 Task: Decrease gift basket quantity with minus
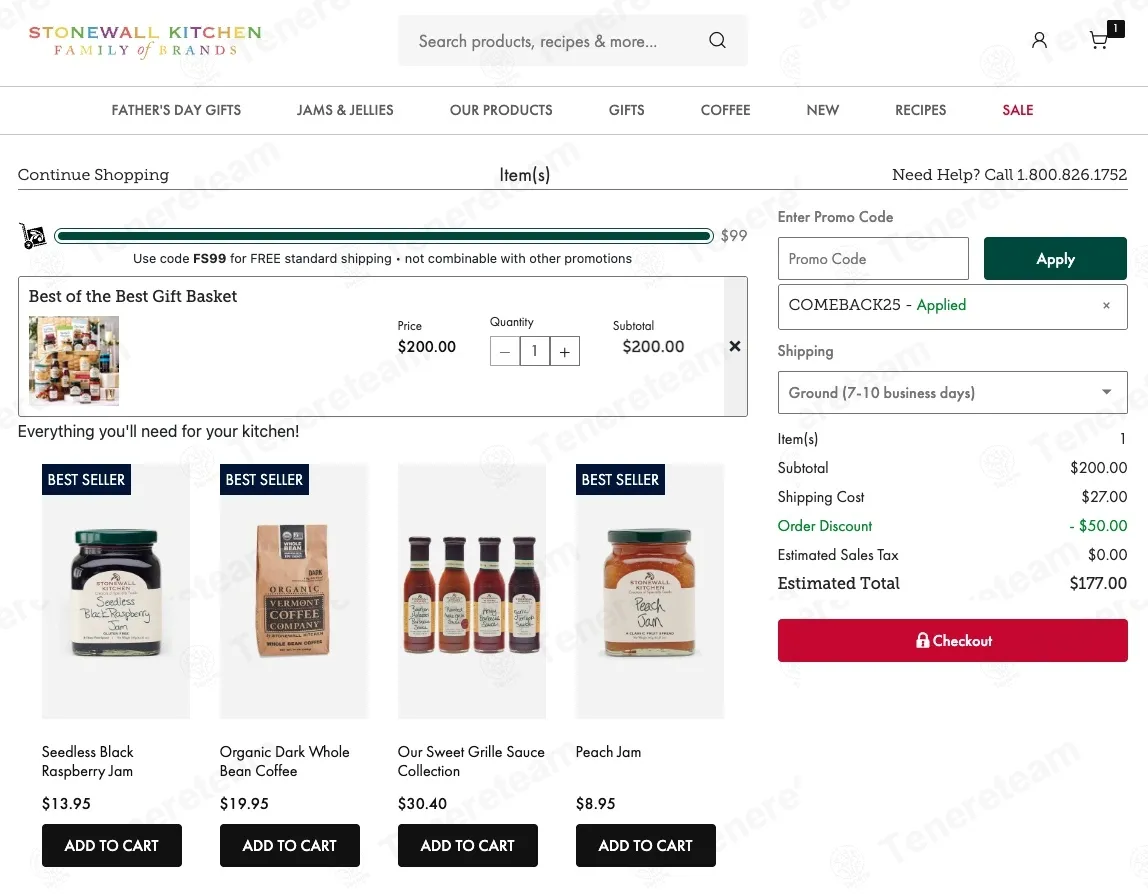[x=504, y=351]
